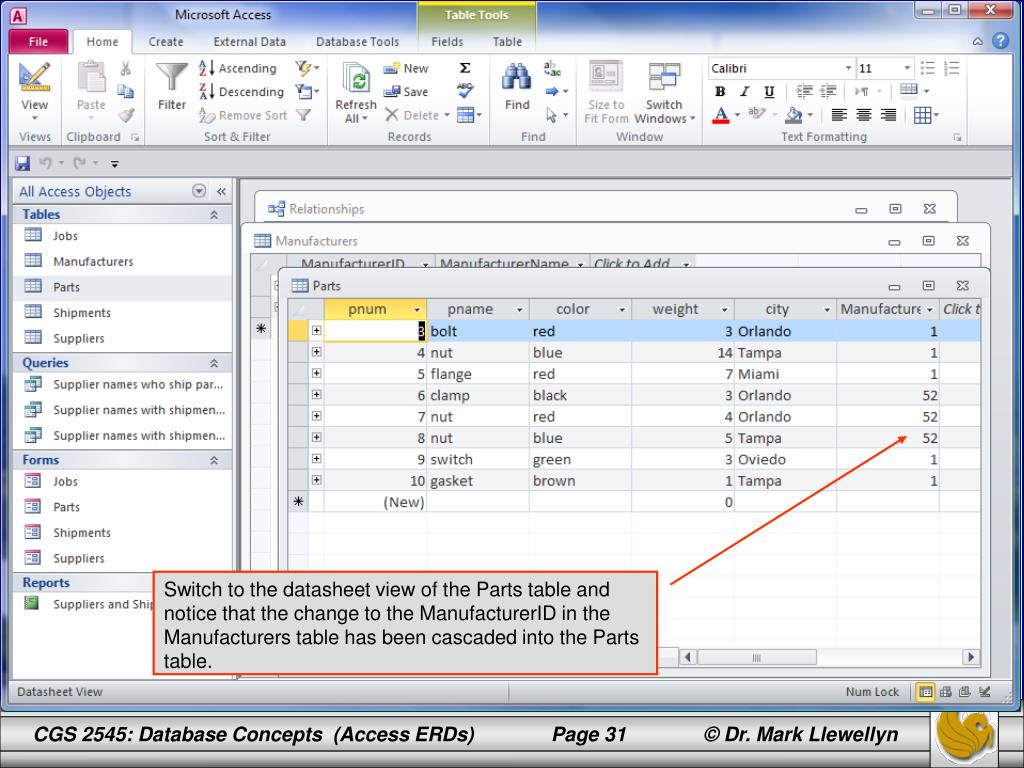This screenshot has width=1024, height=768.
Task: Sort records Descending
Action: click(x=241, y=92)
